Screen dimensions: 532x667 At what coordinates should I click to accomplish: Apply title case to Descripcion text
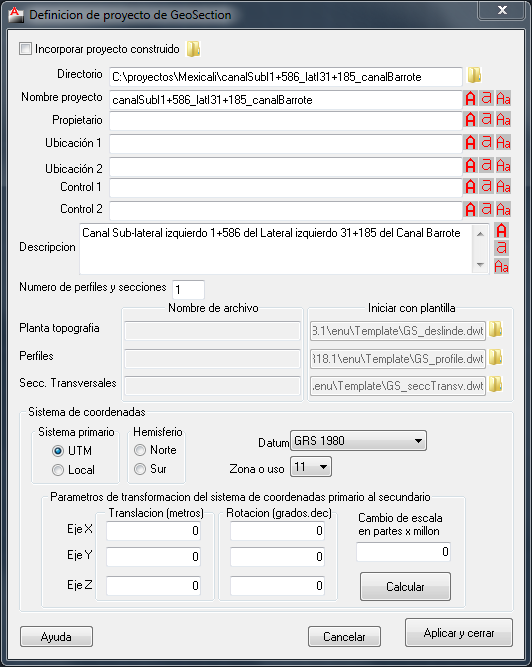click(502, 267)
